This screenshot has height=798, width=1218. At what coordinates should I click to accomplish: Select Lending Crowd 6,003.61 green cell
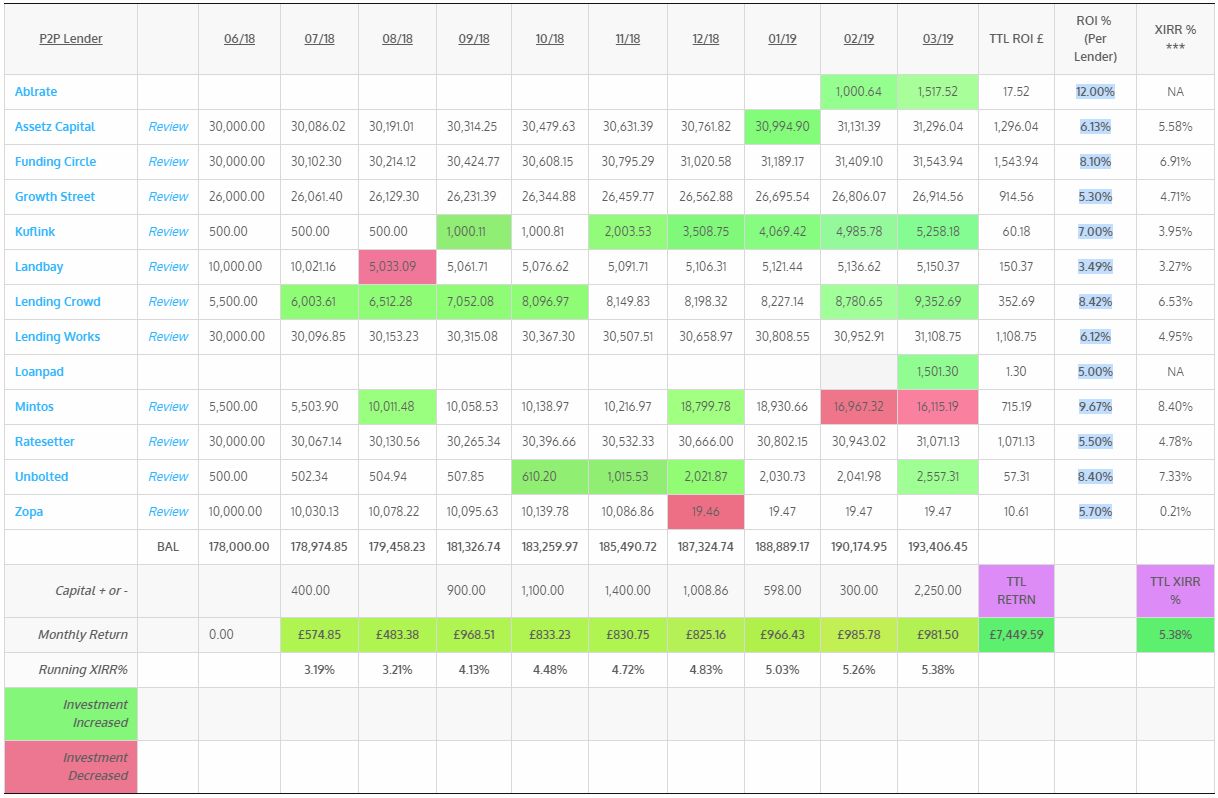(x=319, y=302)
